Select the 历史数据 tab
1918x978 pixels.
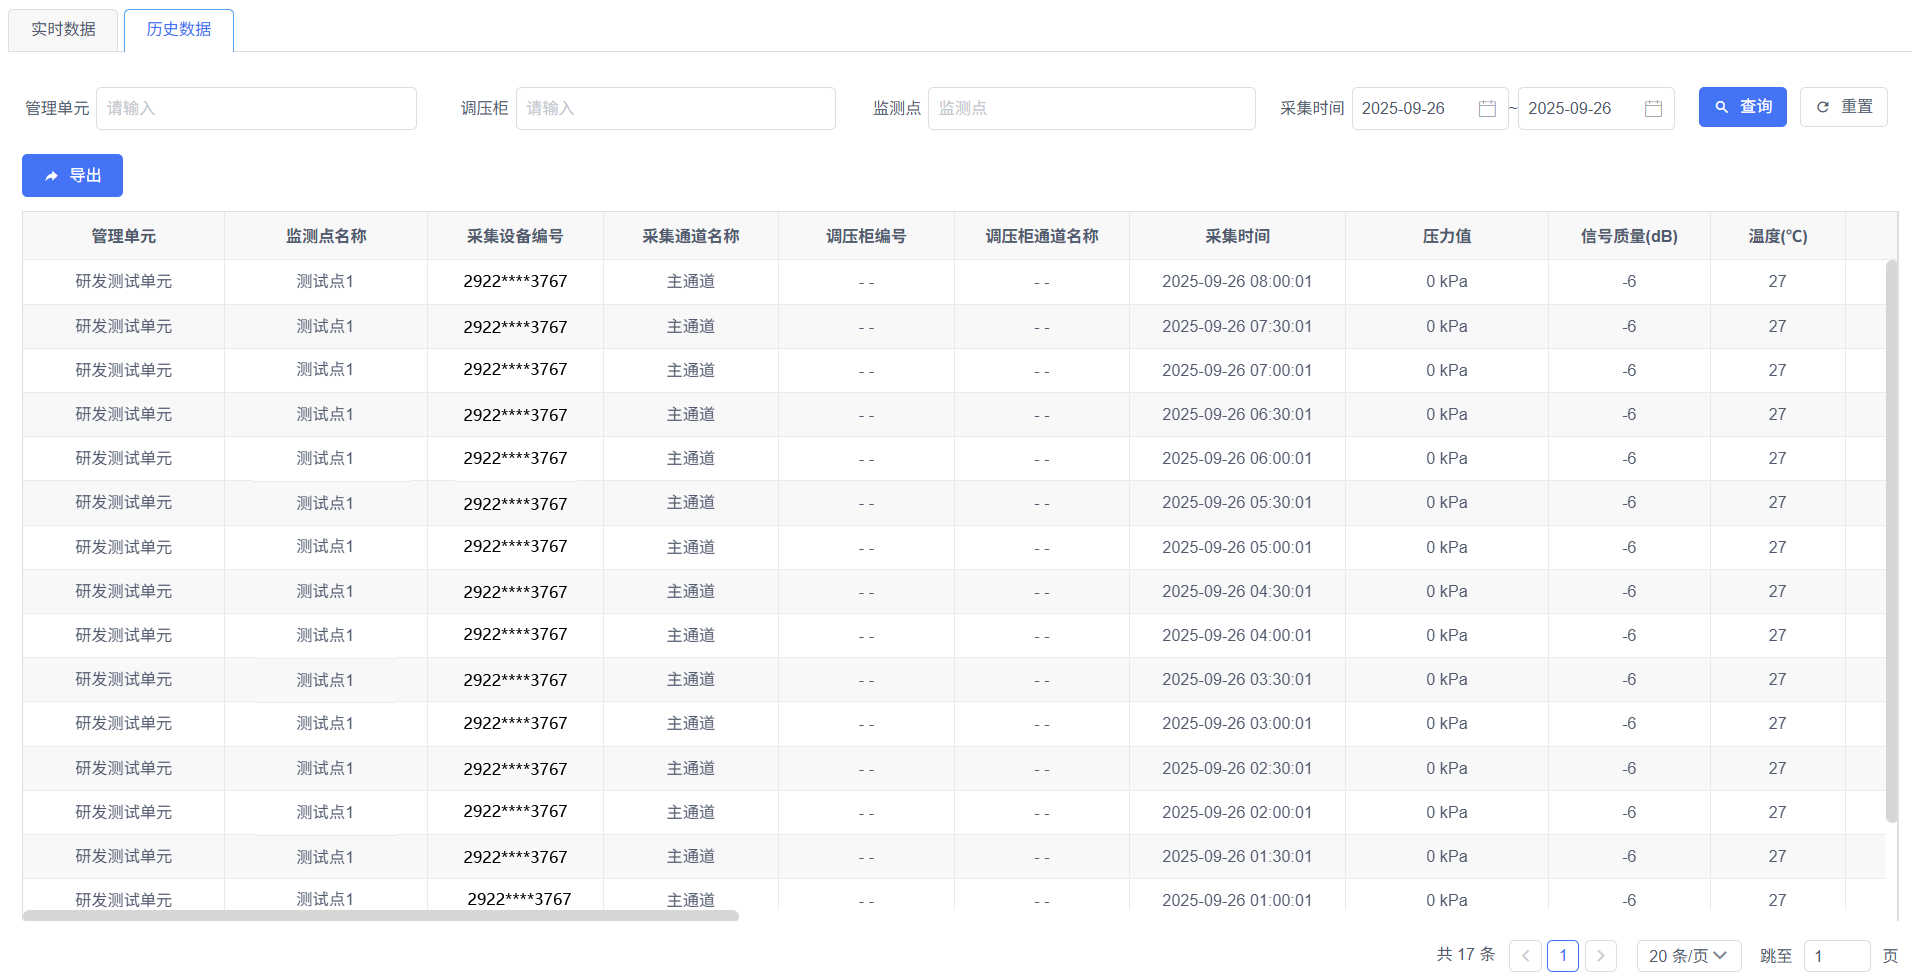178,30
